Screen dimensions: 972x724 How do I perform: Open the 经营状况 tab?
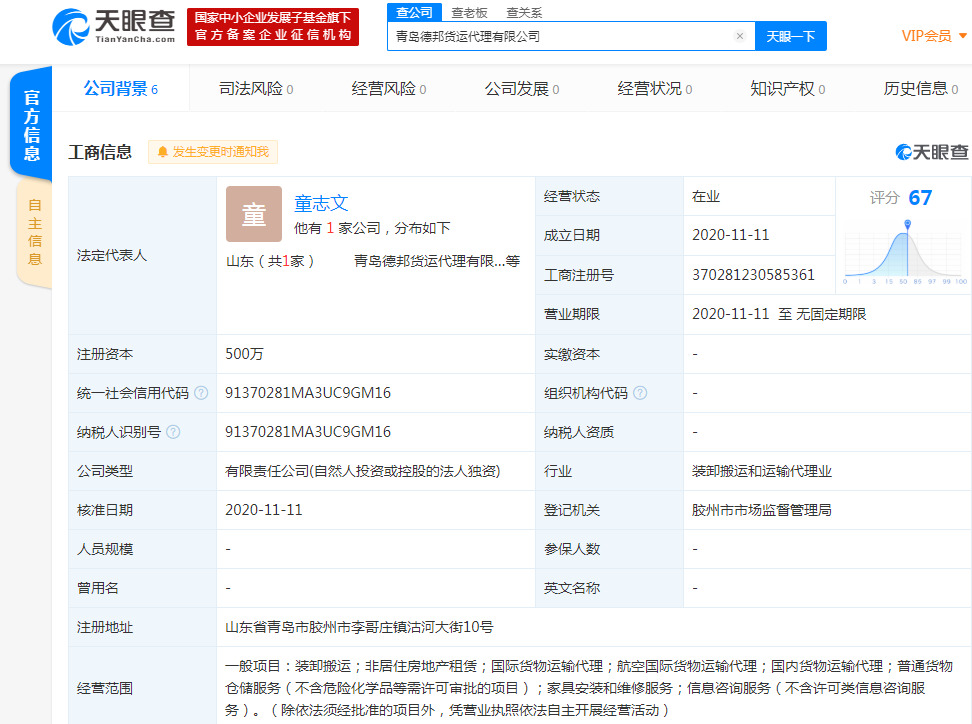point(655,89)
